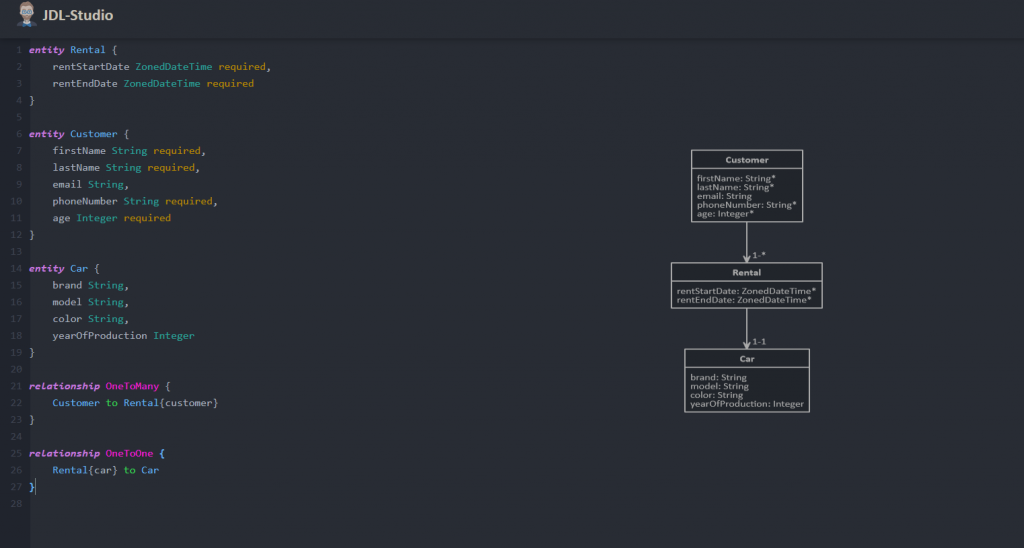Click "to" keyword on editor line 26

tap(129, 470)
